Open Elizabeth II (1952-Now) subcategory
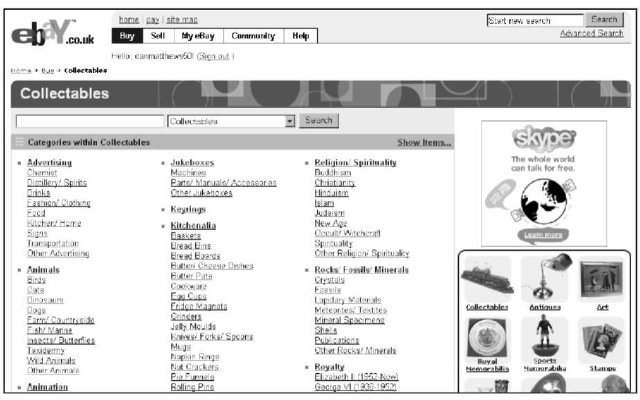The width and height of the screenshot is (640, 400). [x=356, y=377]
